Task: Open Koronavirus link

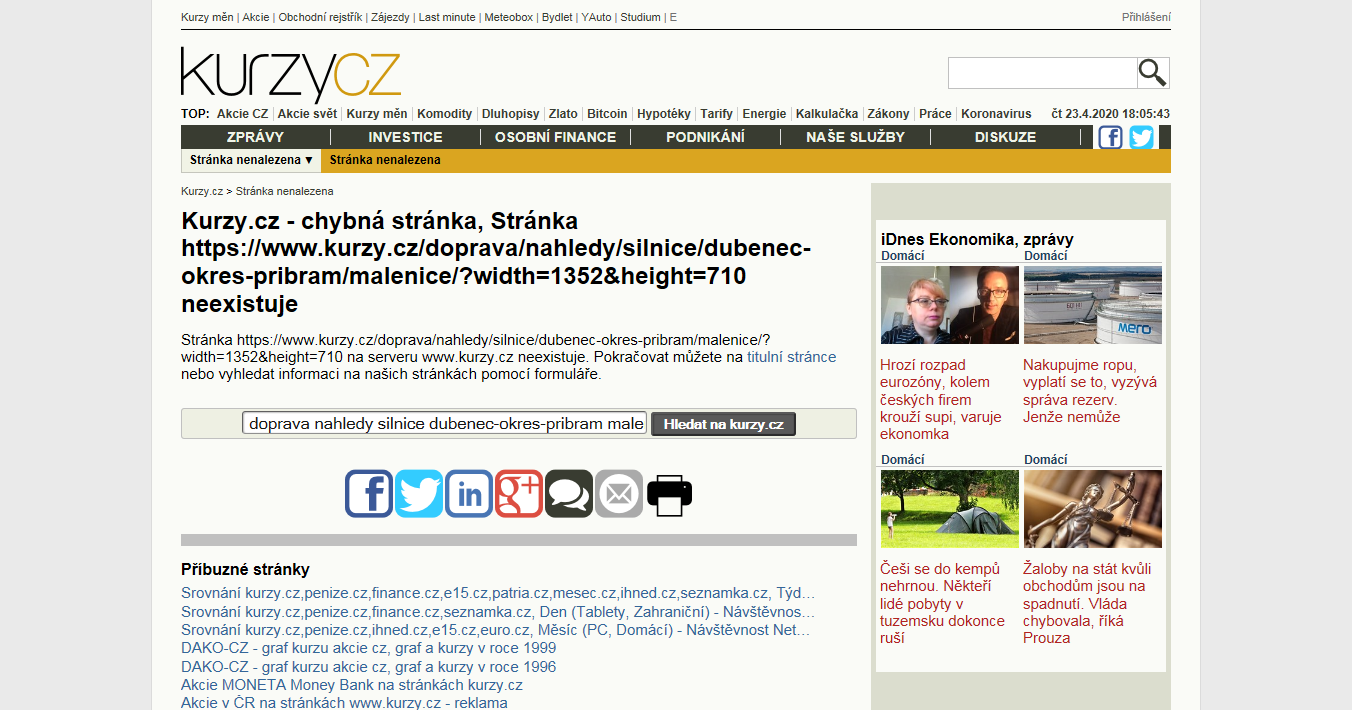Action: click(x=996, y=114)
